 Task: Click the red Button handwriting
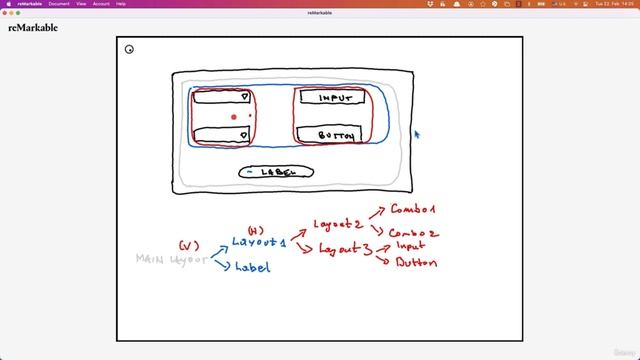[x=416, y=262]
